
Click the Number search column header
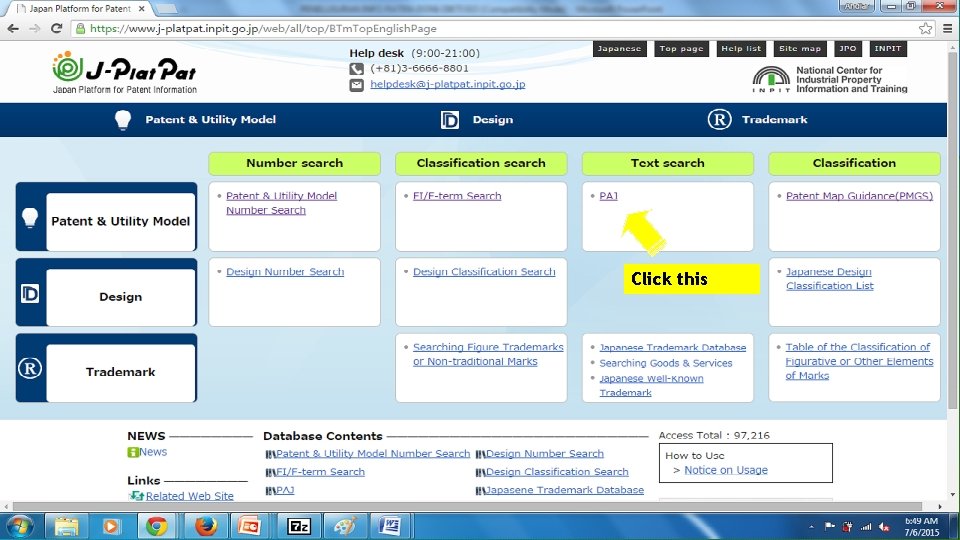pos(294,163)
